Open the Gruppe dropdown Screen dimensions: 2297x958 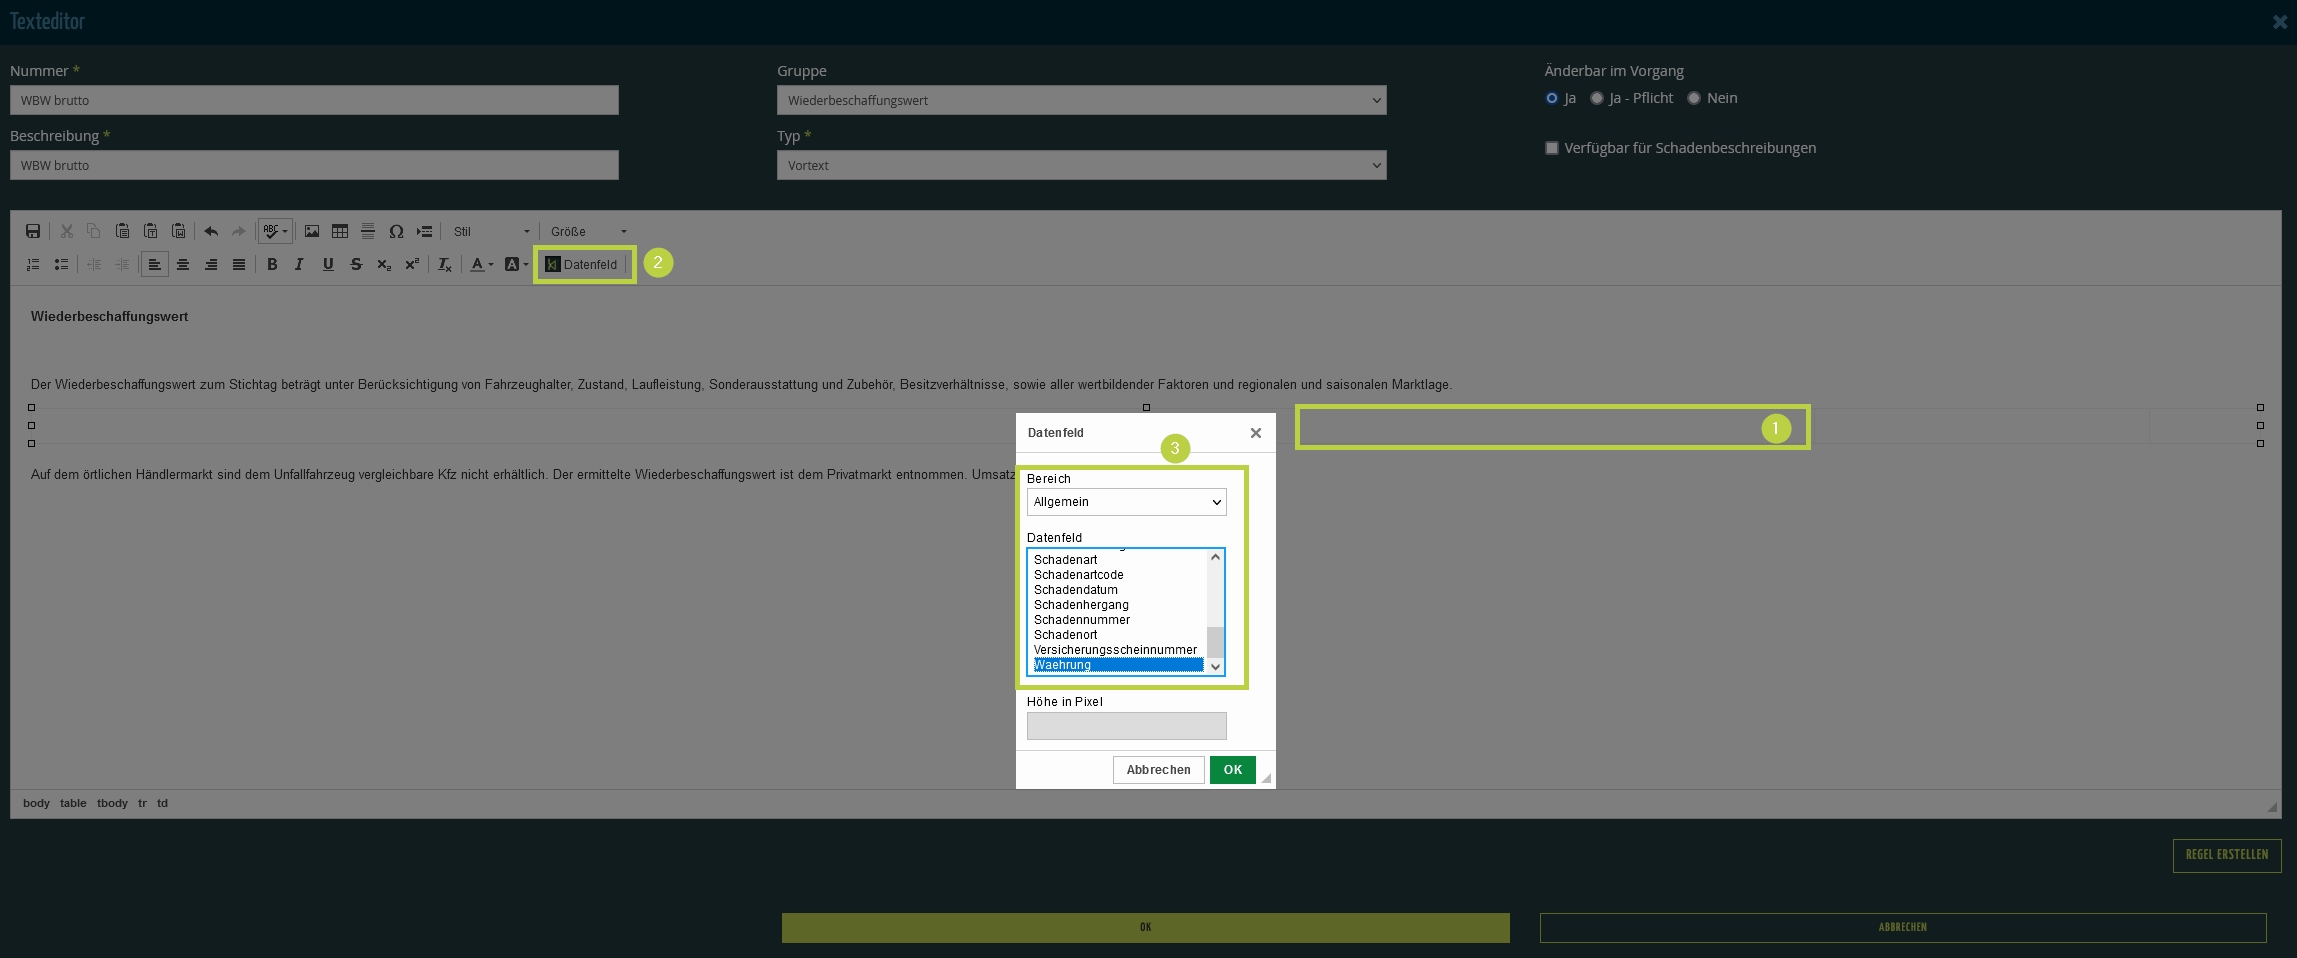(1081, 100)
